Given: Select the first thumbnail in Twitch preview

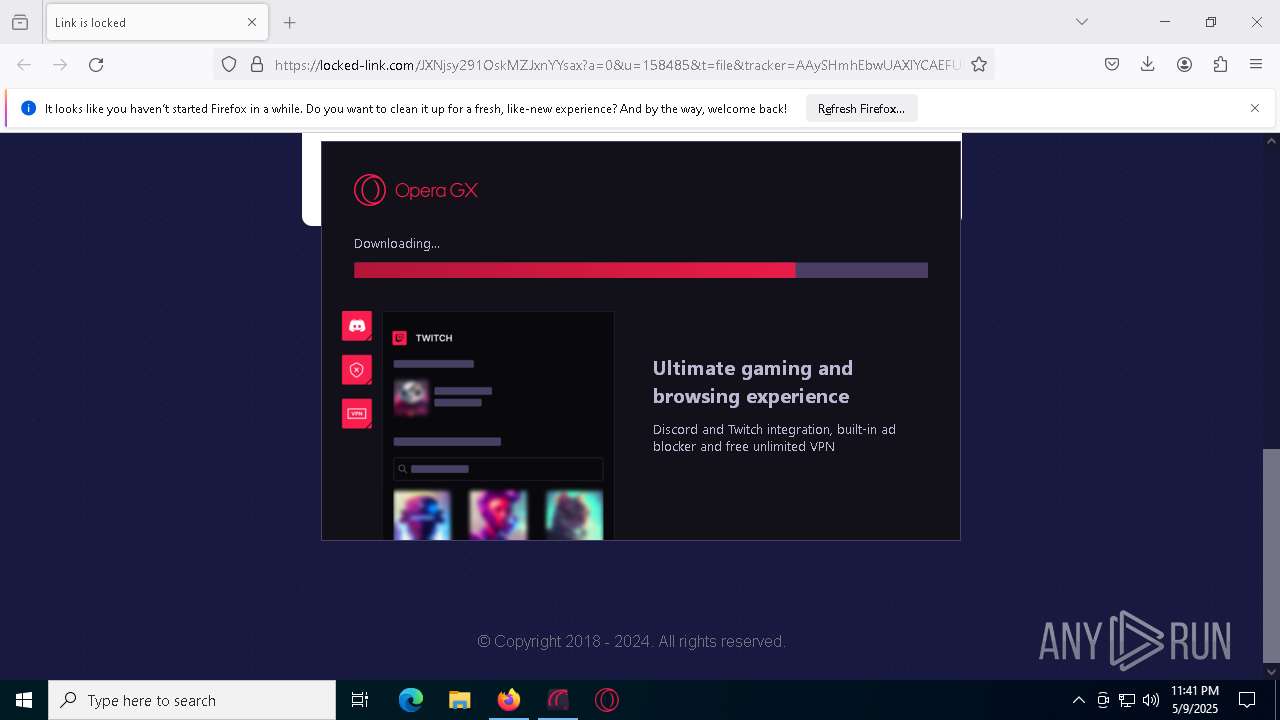Looking at the screenshot, I should (x=422, y=514).
